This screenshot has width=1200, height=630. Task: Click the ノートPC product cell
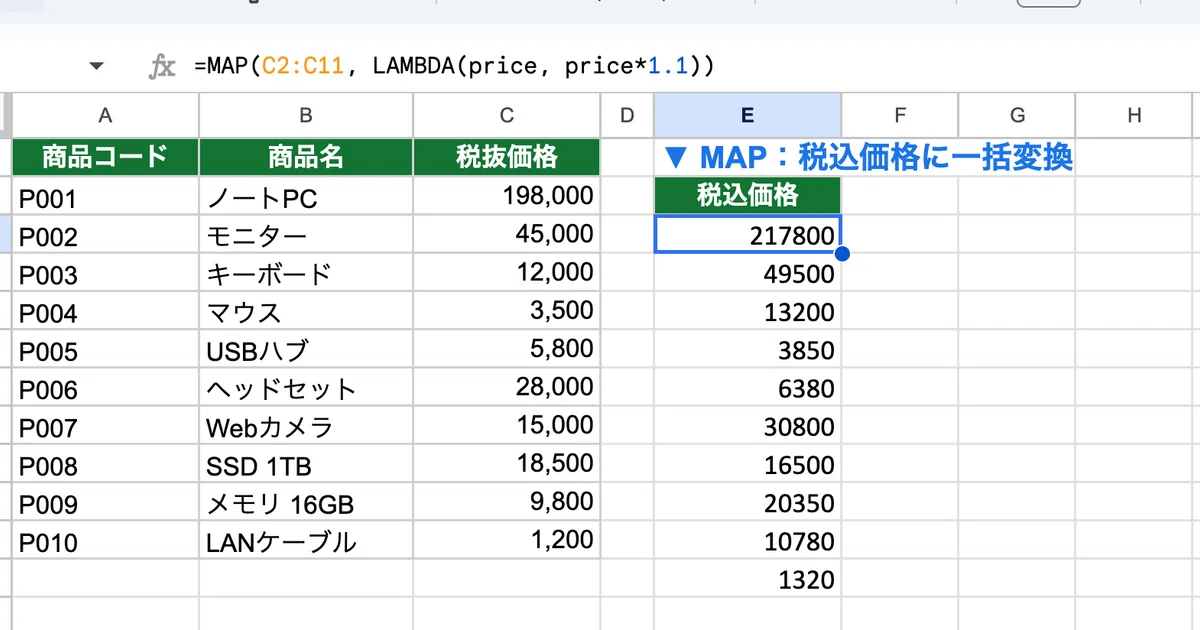click(x=306, y=196)
